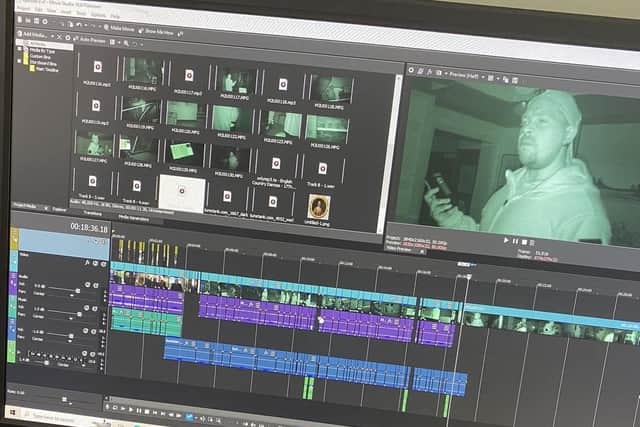This screenshot has width=640, height=427.
Task: Open Video Output FX in preview toolbar
Action: [429, 73]
